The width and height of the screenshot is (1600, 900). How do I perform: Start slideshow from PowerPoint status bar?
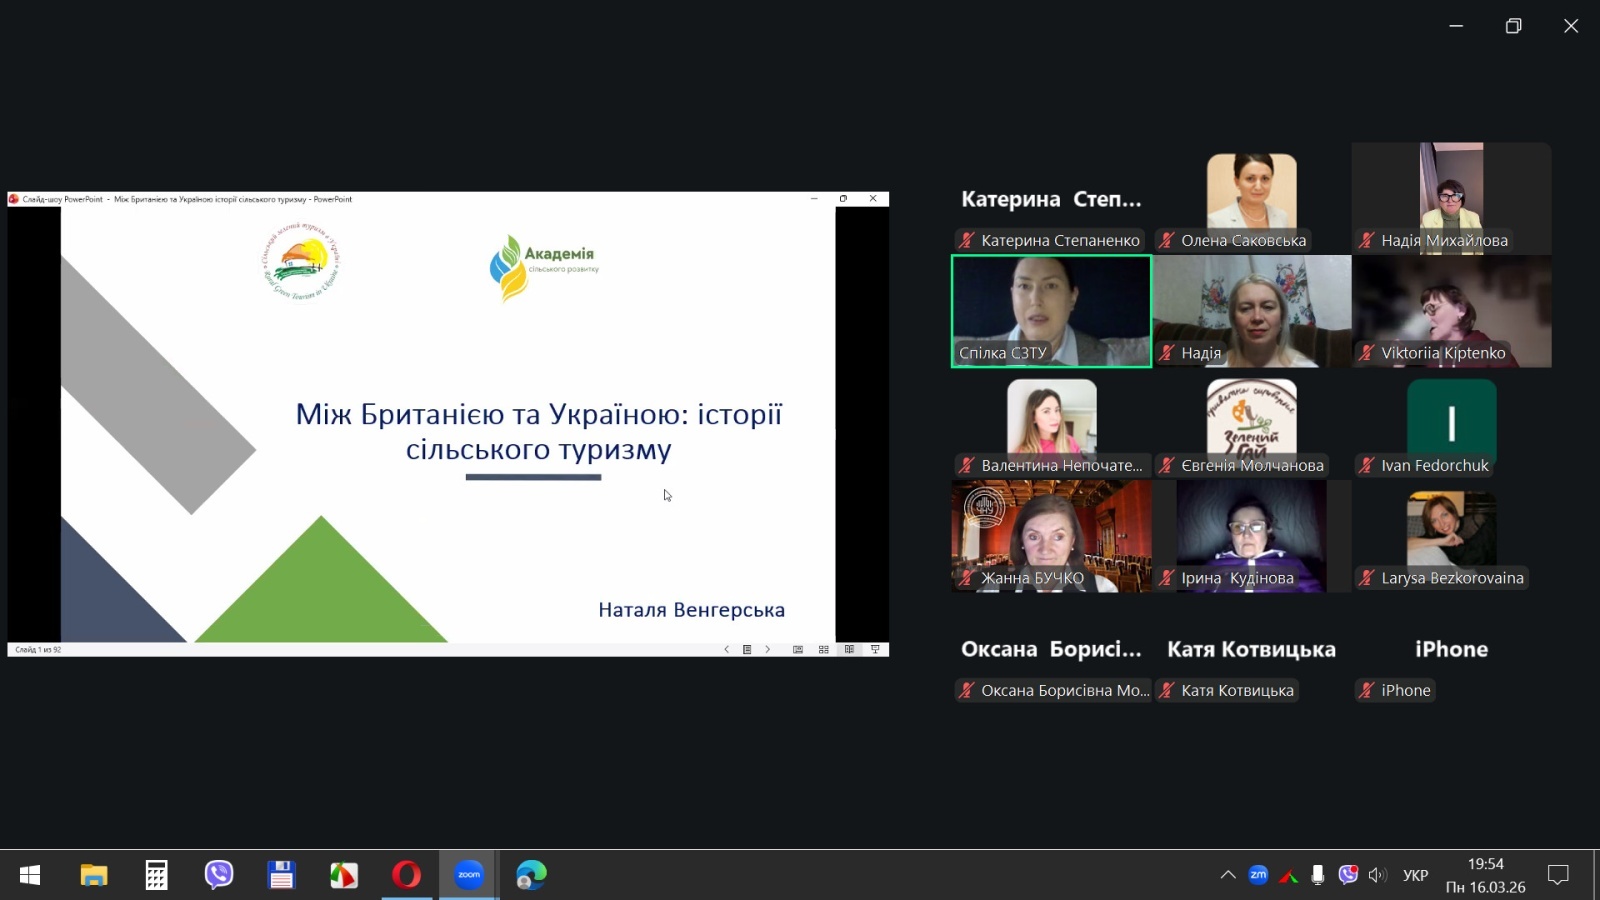tap(875, 649)
